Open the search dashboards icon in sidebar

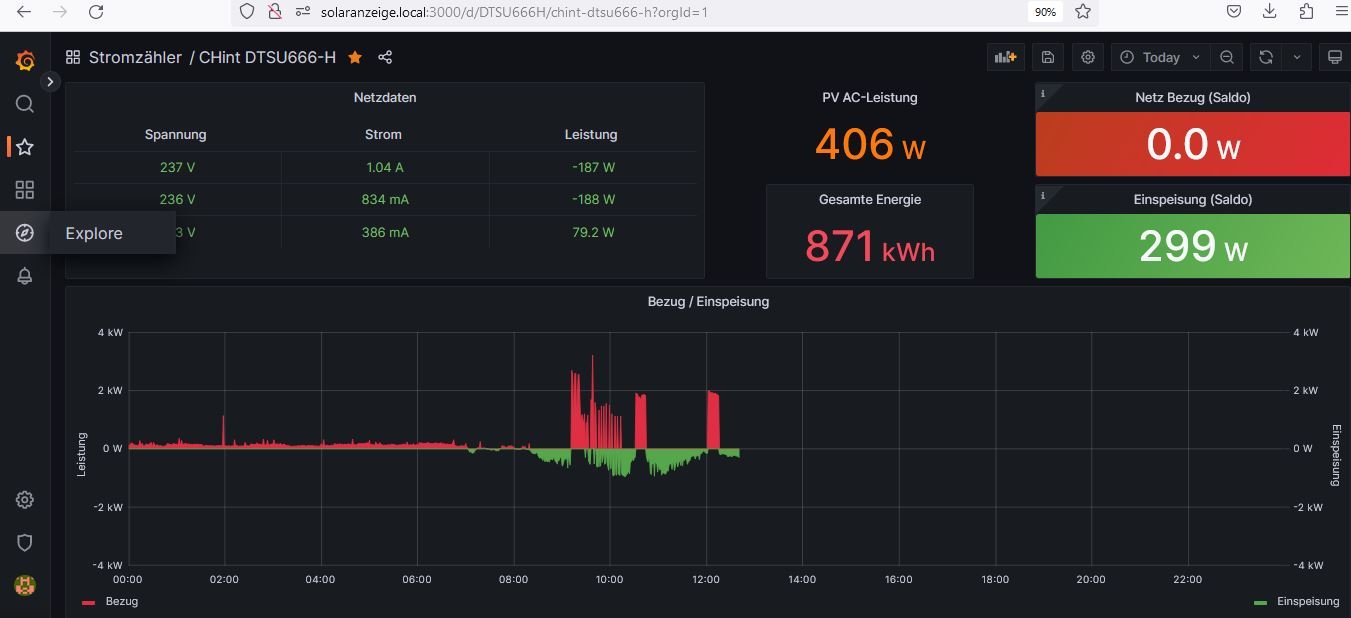point(25,104)
